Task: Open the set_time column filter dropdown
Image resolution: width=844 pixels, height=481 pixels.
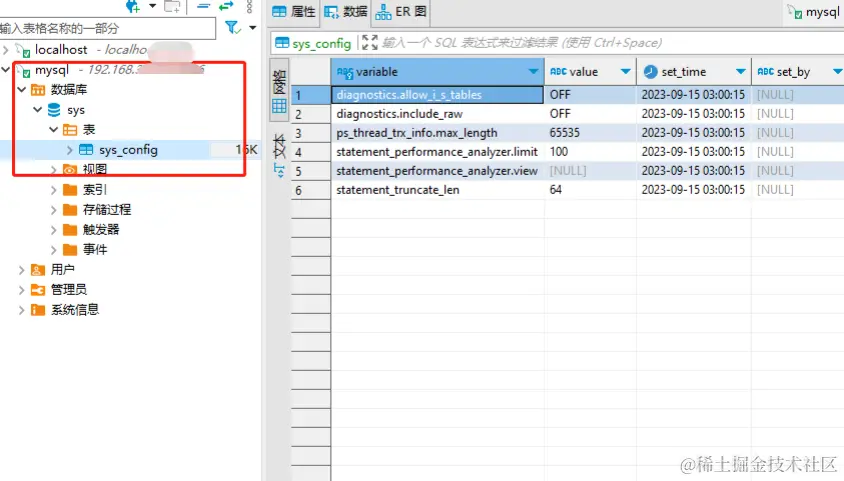Action: [x=741, y=72]
